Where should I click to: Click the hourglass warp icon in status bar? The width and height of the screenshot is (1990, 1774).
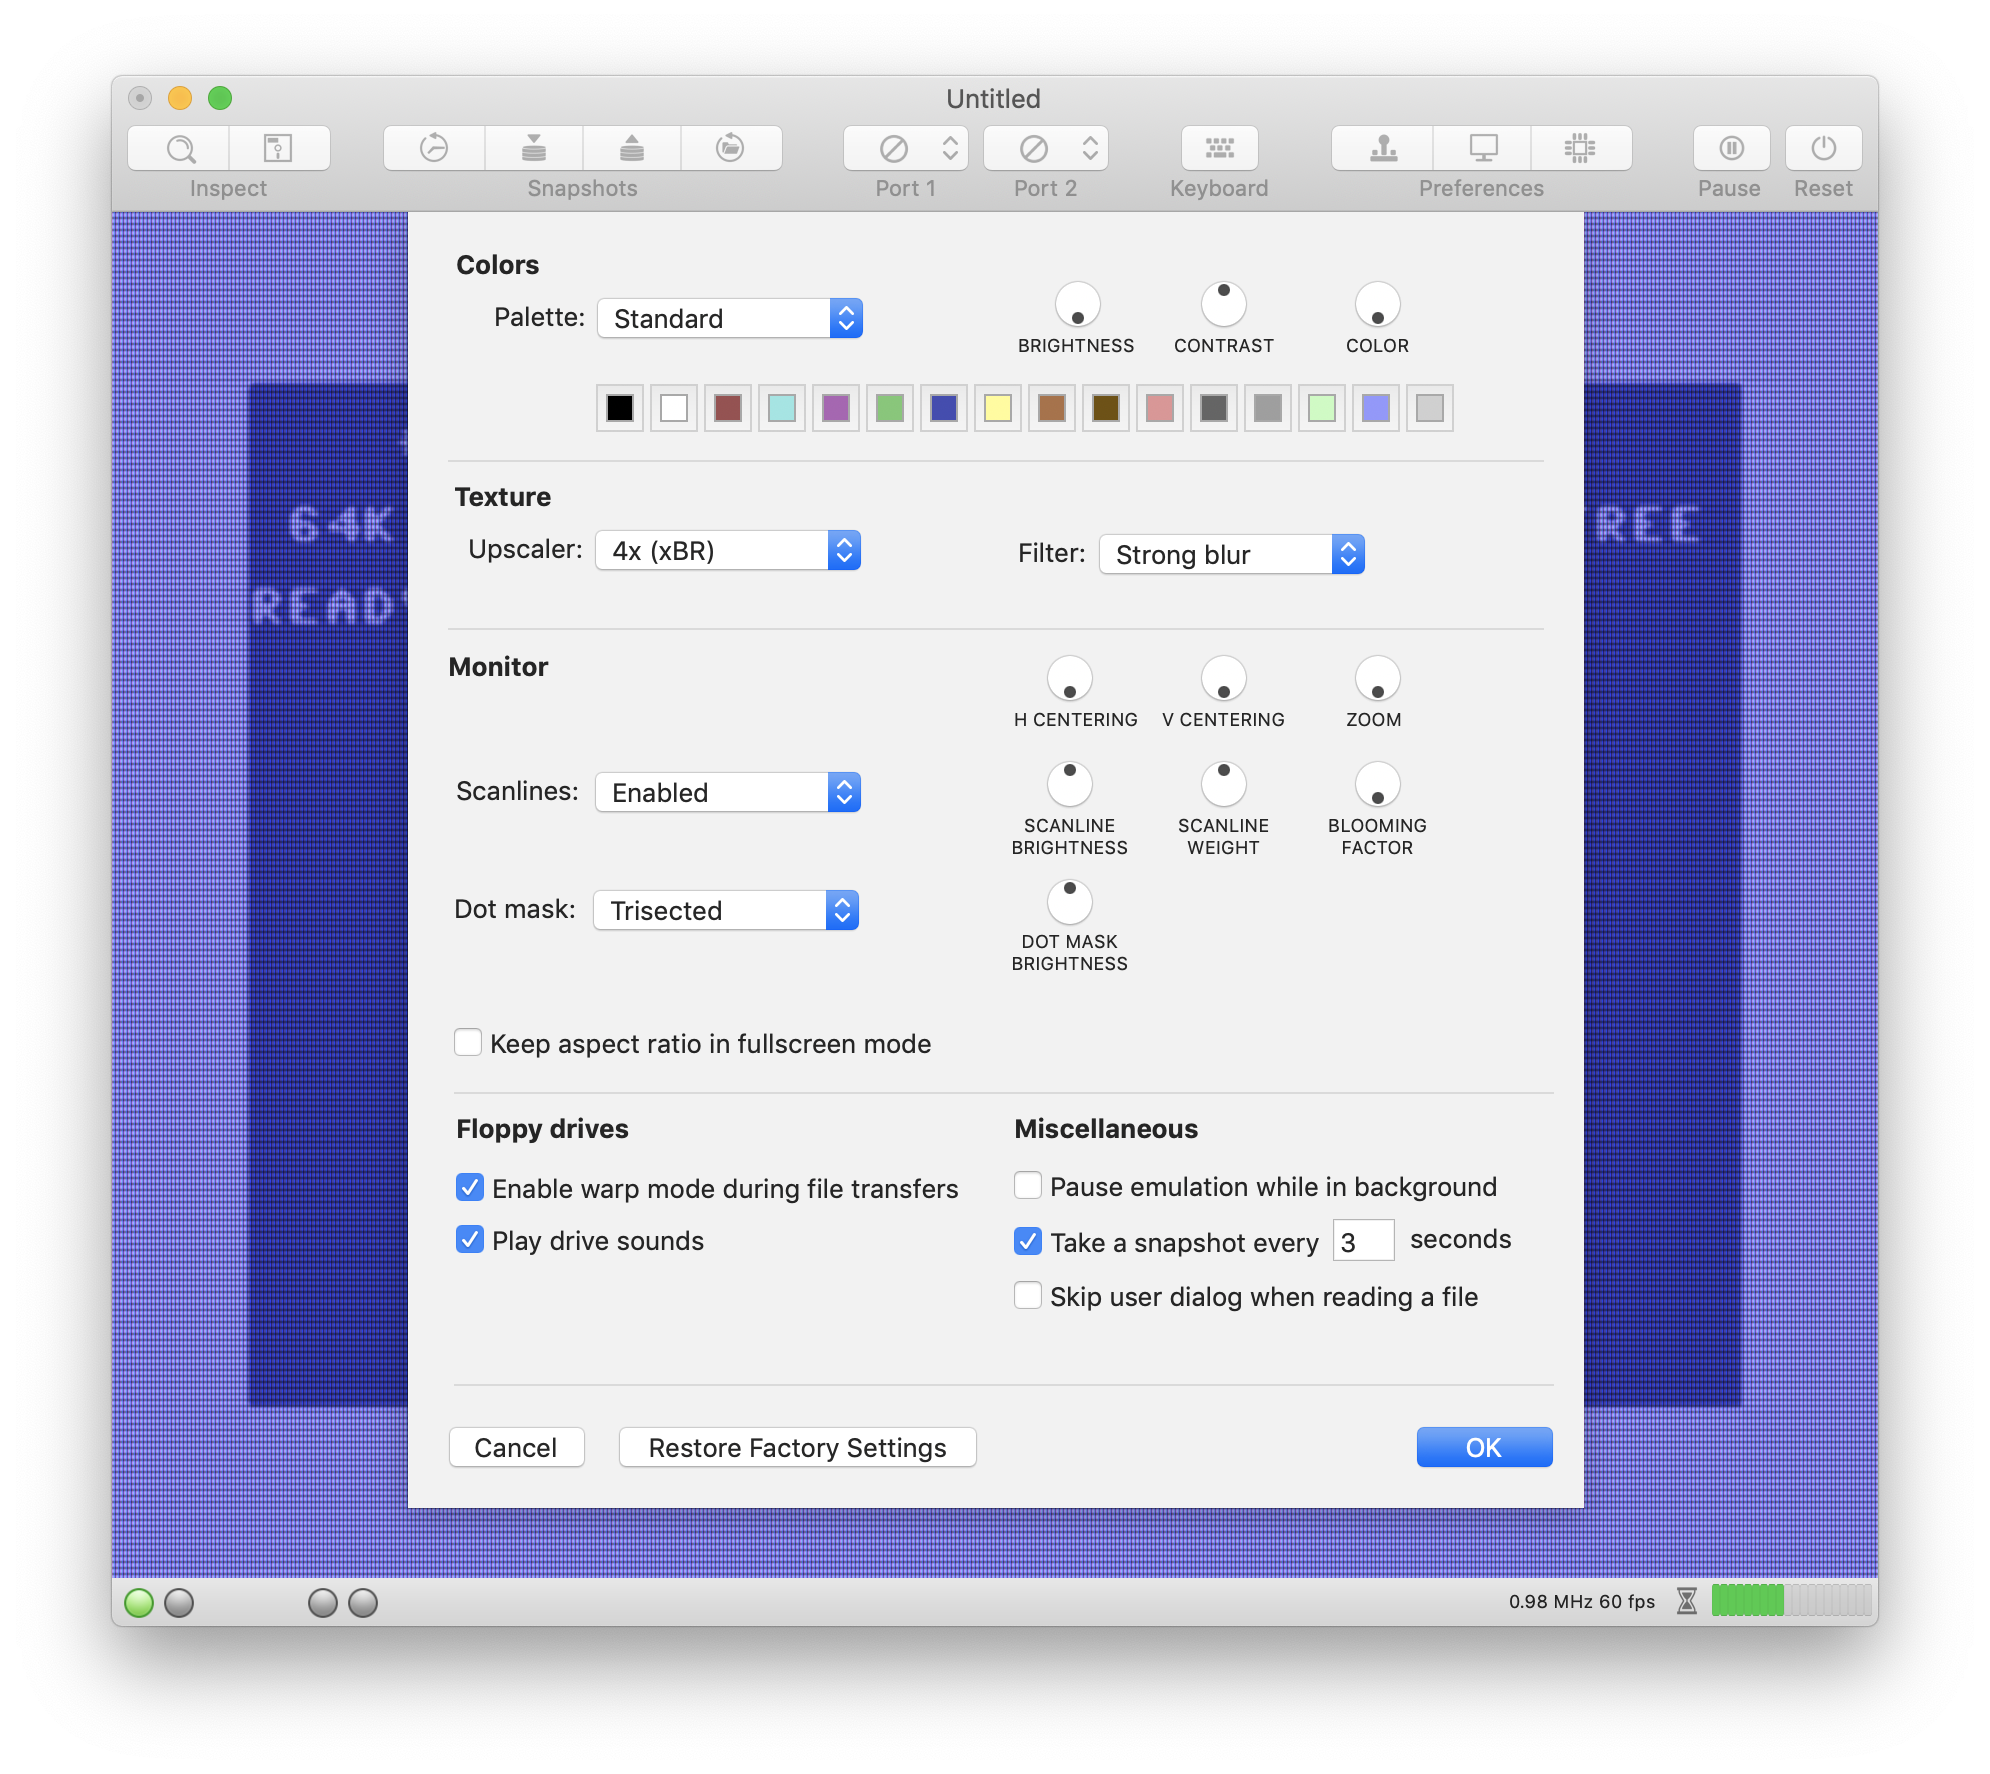coord(1687,1601)
